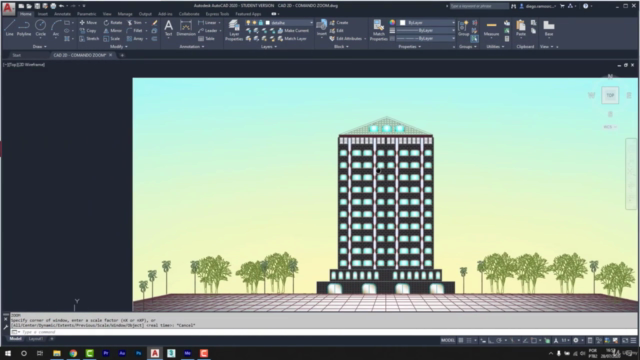
Task: Select the Text annotation tool
Action: pos(169,28)
